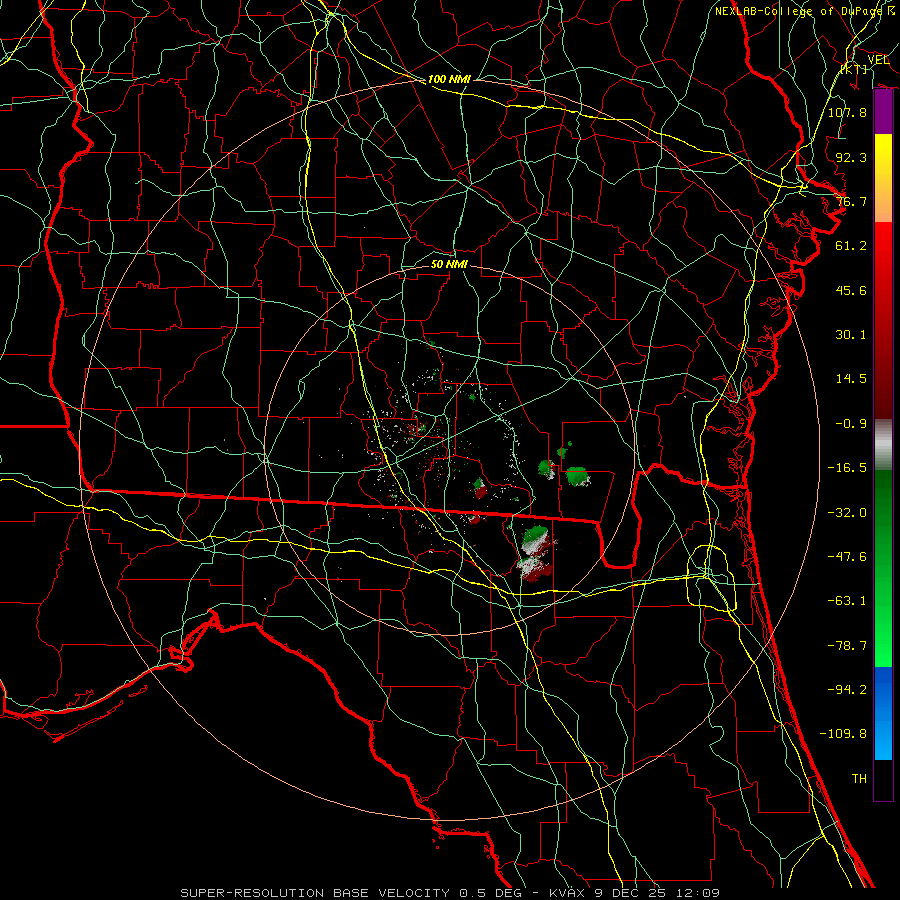This screenshot has height=900, width=900.
Task: Select the -78.7 velocity scale value
Action: (x=847, y=645)
